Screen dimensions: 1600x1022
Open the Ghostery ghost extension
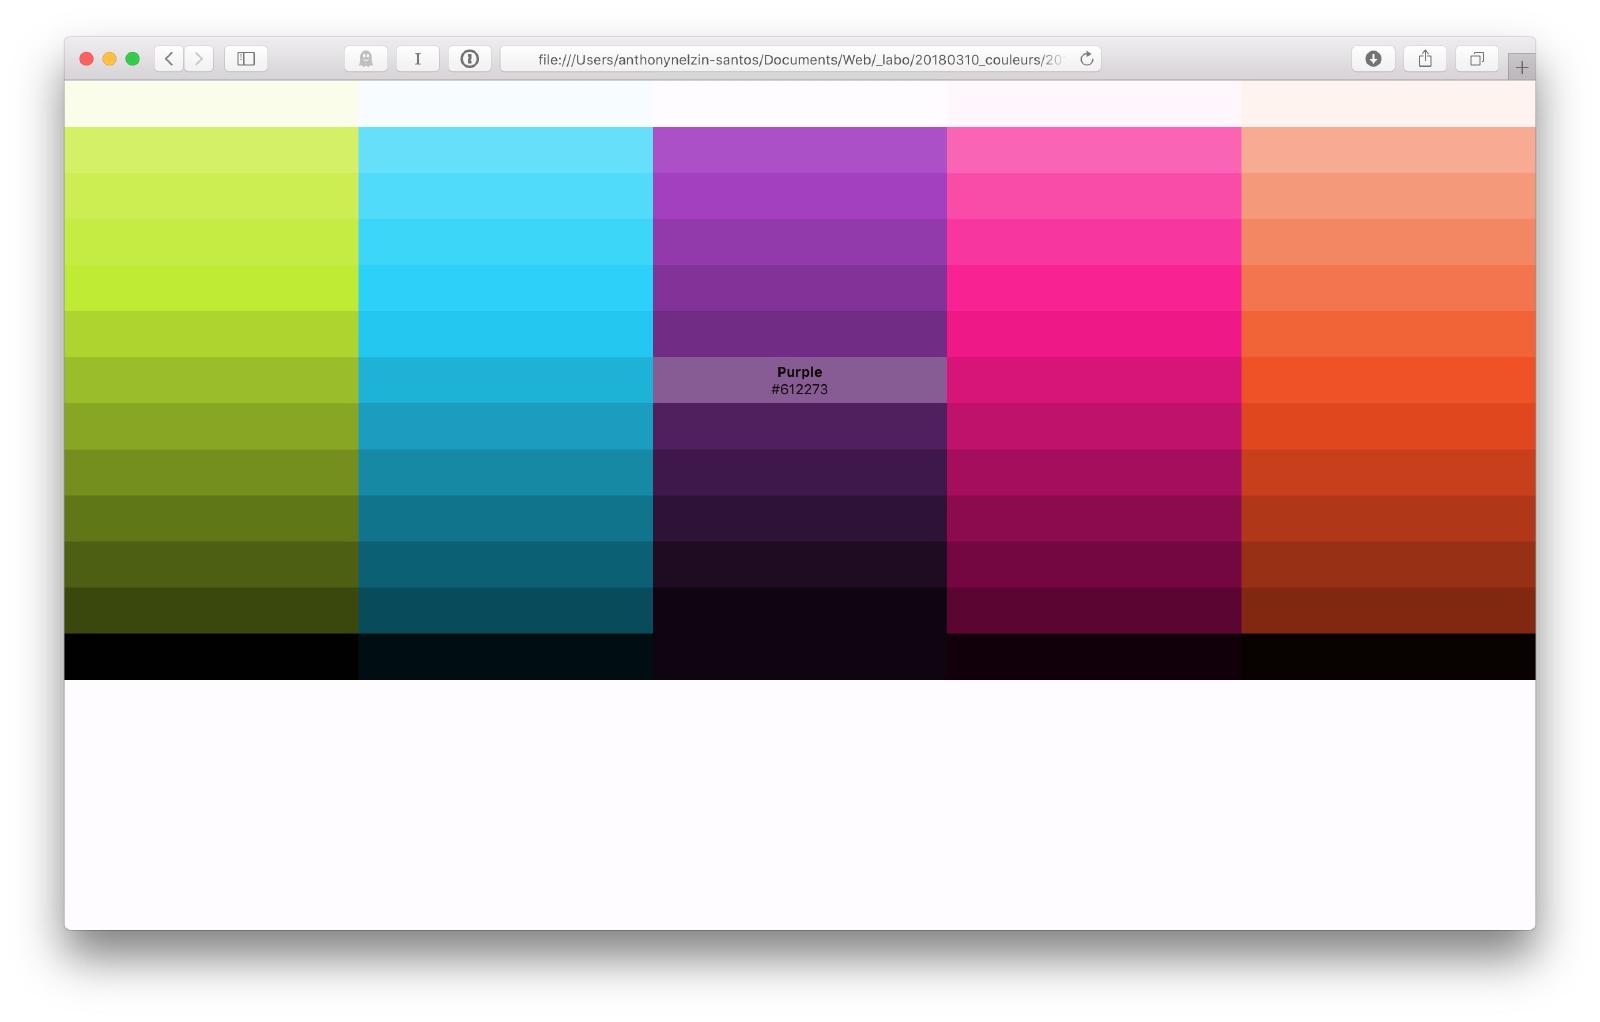coord(366,59)
